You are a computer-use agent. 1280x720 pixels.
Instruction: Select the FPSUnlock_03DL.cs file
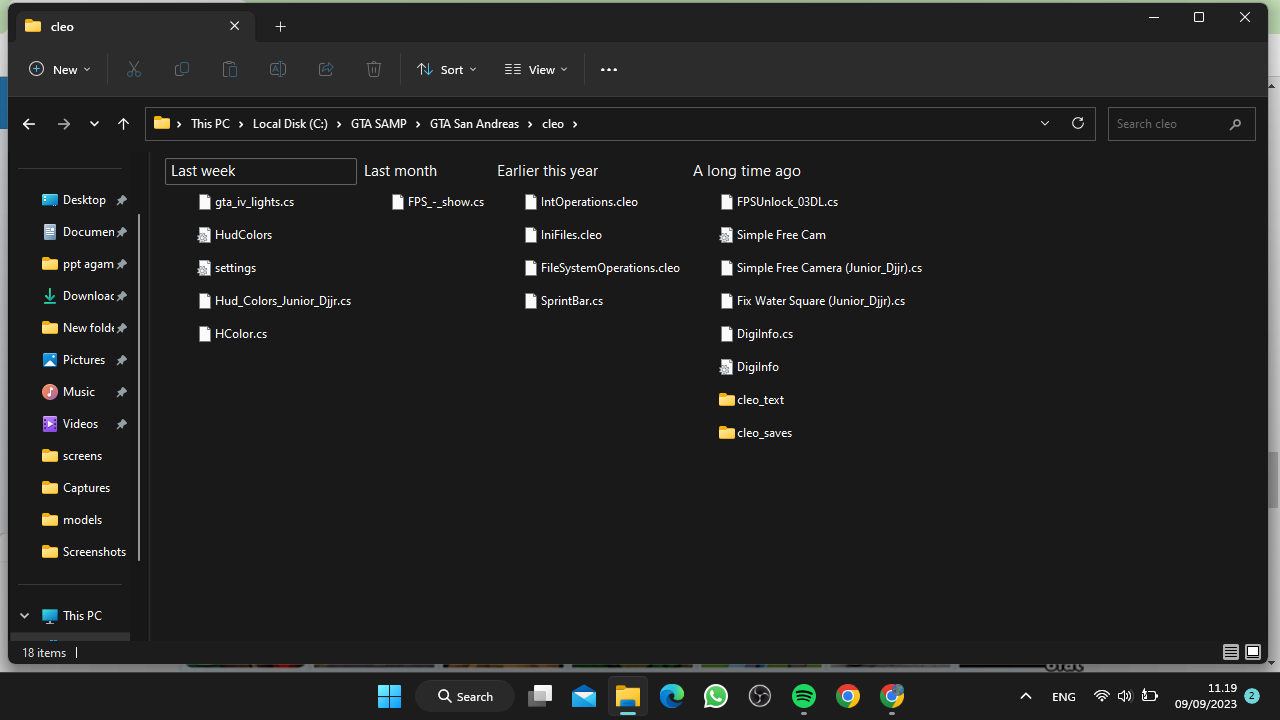779,202
